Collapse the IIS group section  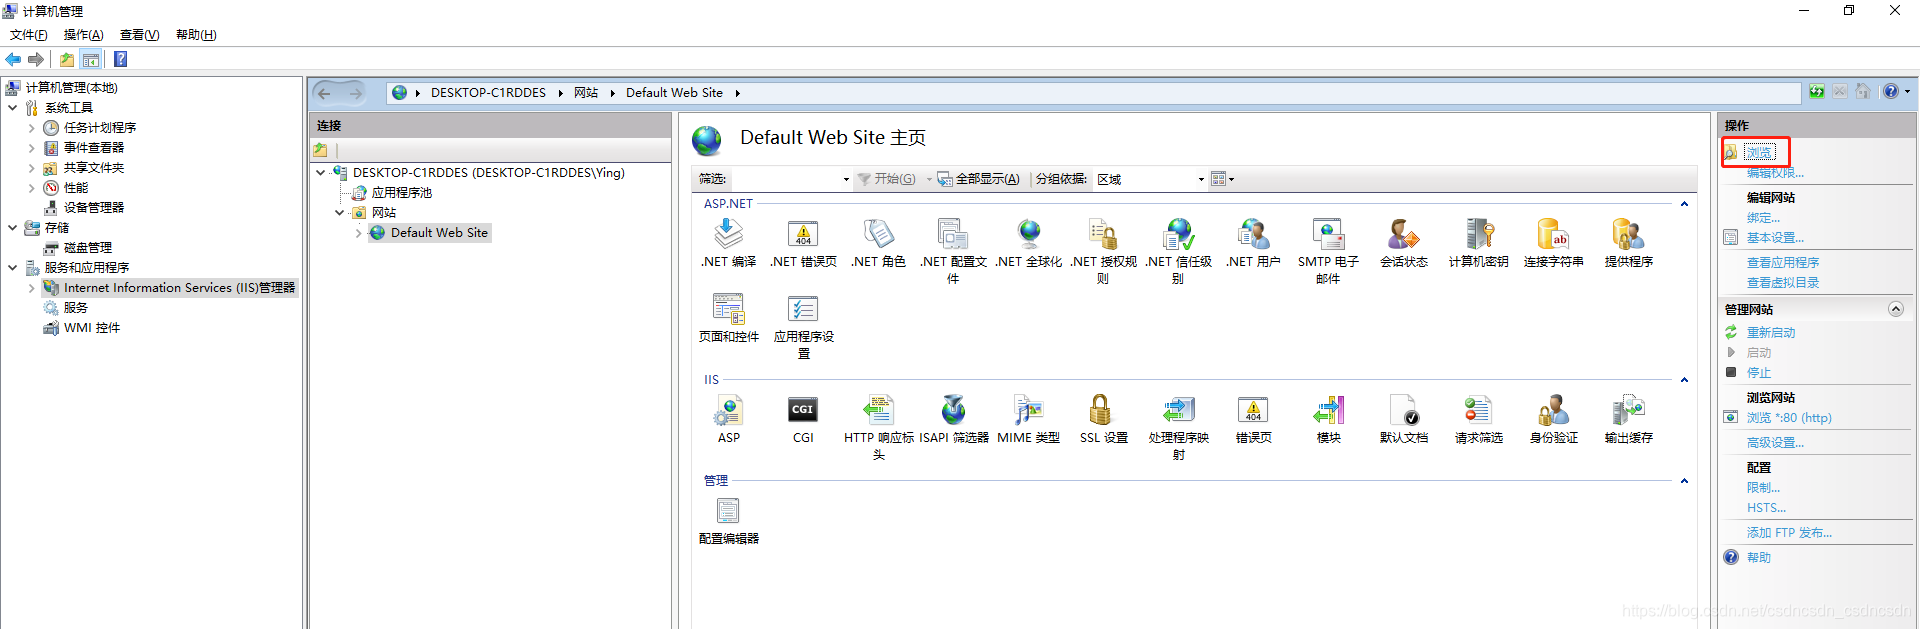click(x=1684, y=380)
